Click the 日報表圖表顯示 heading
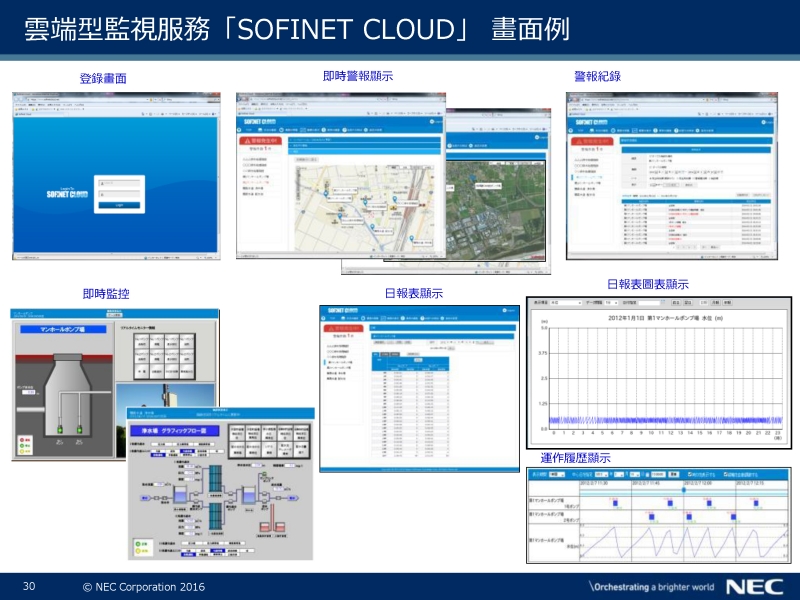Viewport: 800px width, 600px height. pyautogui.click(x=648, y=284)
